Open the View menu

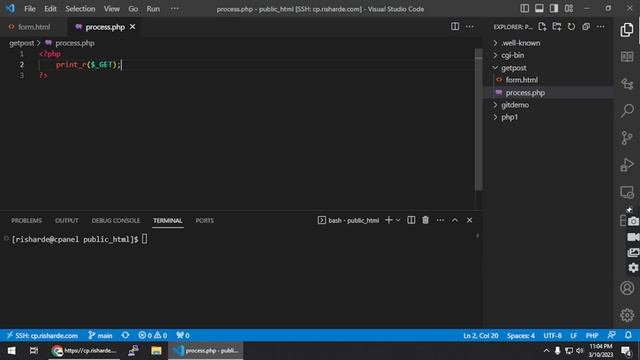click(111, 9)
